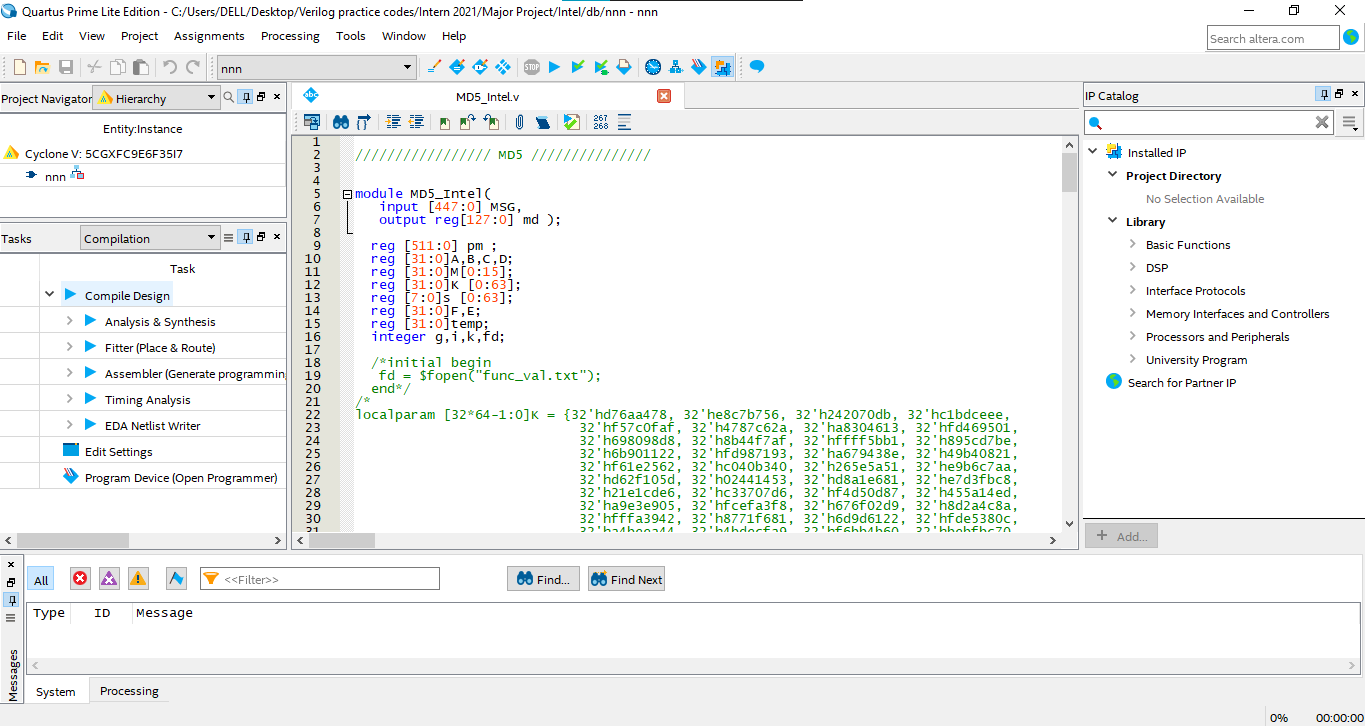Click the Search altera.com field

(x=1273, y=38)
